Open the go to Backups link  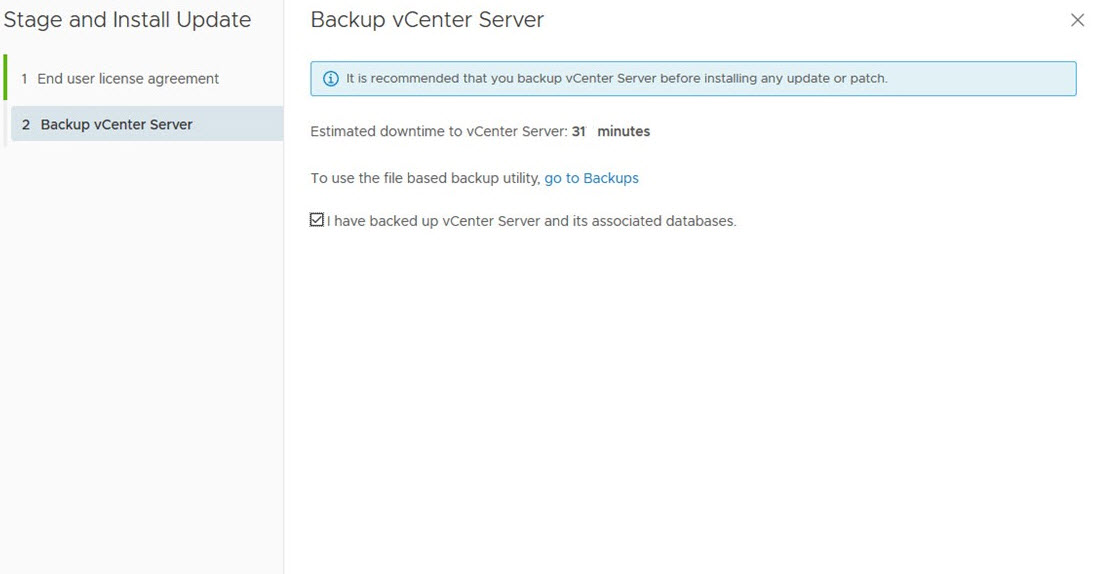point(591,178)
